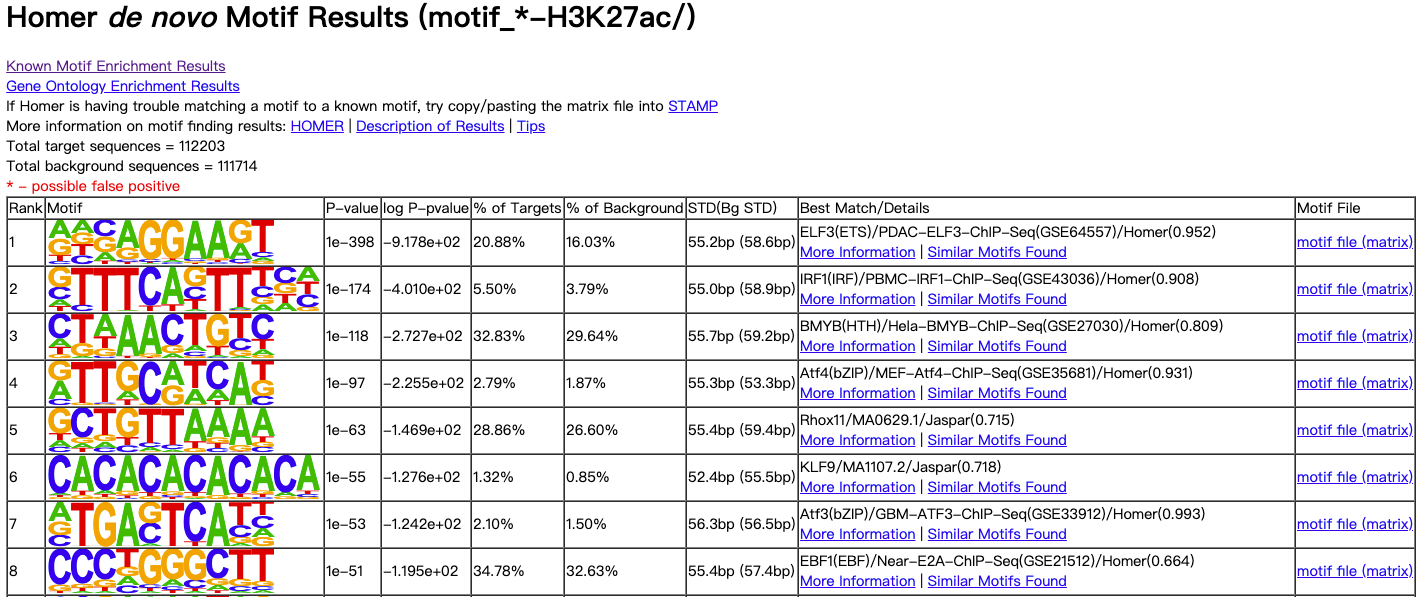The height and width of the screenshot is (597, 1421).
Task: View Similar Motifs Found for KLF9
Action: pos(997,487)
